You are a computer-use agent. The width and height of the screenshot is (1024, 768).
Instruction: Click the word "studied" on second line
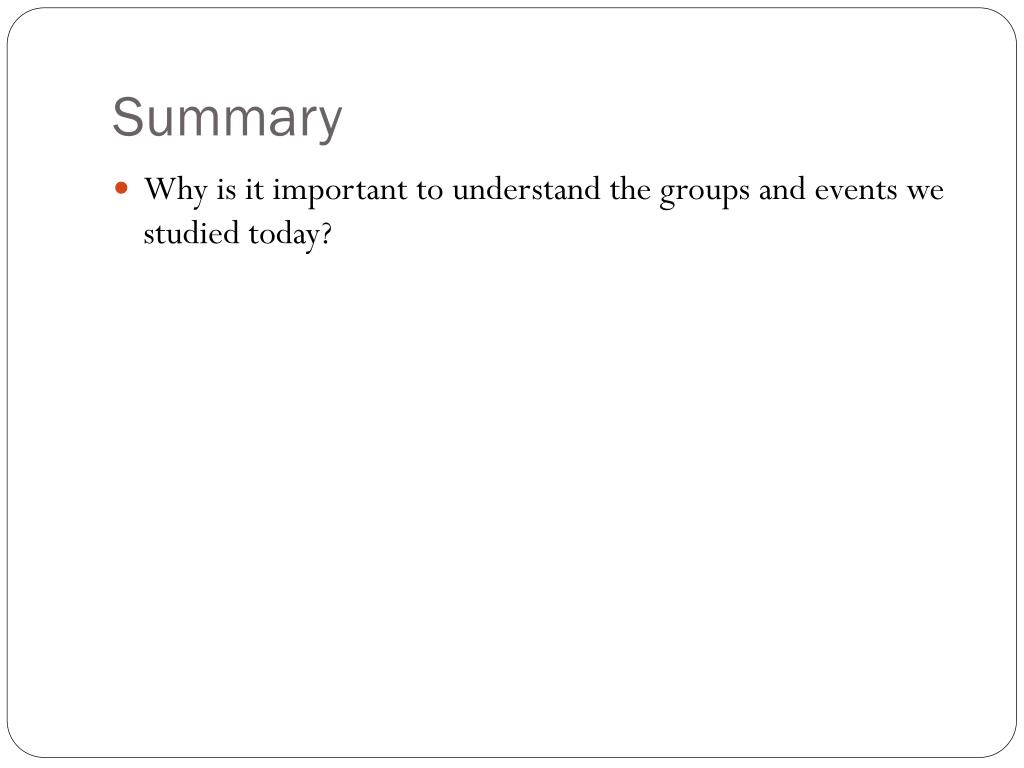(191, 233)
